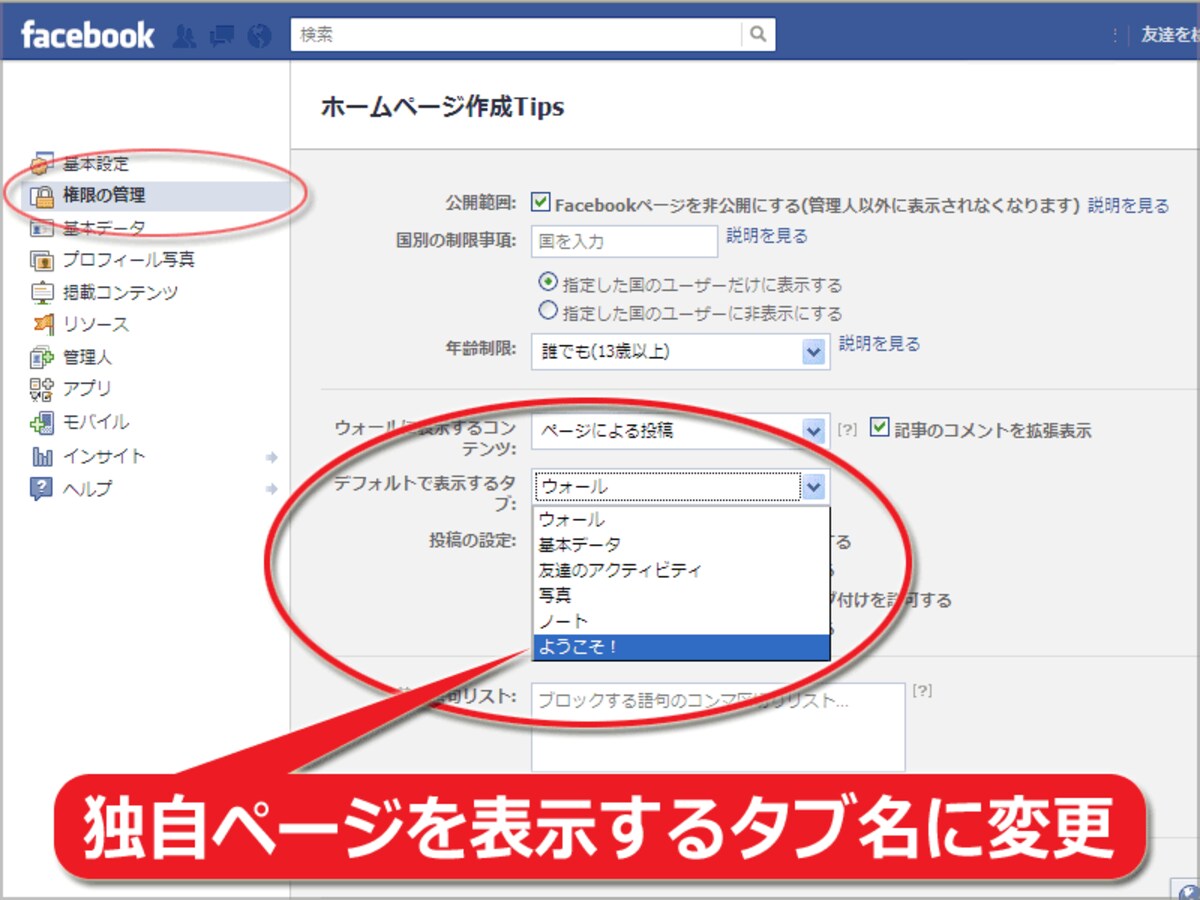The width and height of the screenshot is (1200, 900).
Task: Click the 基本データ sidebar icon
Action: [x=41, y=228]
